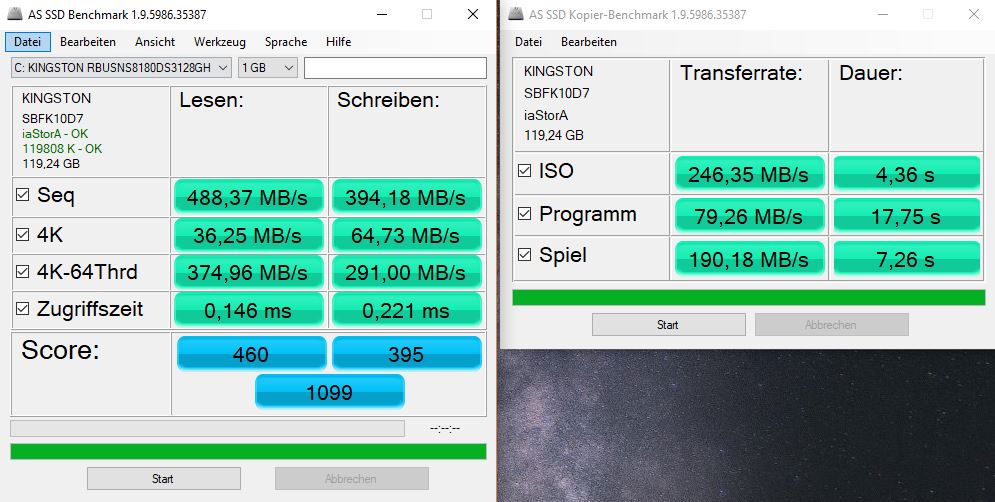The height and width of the screenshot is (502, 995).
Task: Toggle the 4K-64Thrd test checkbox
Action: click(x=22, y=272)
